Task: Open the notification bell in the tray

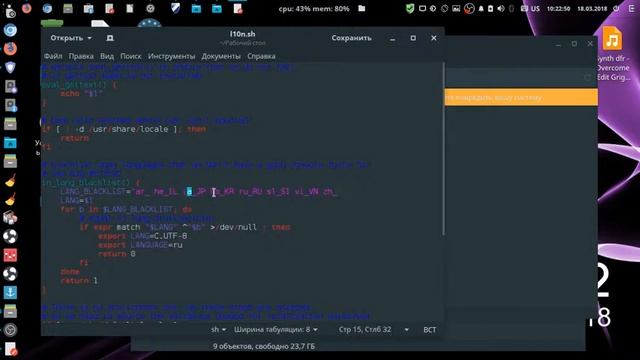Action: tap(481, 9)
